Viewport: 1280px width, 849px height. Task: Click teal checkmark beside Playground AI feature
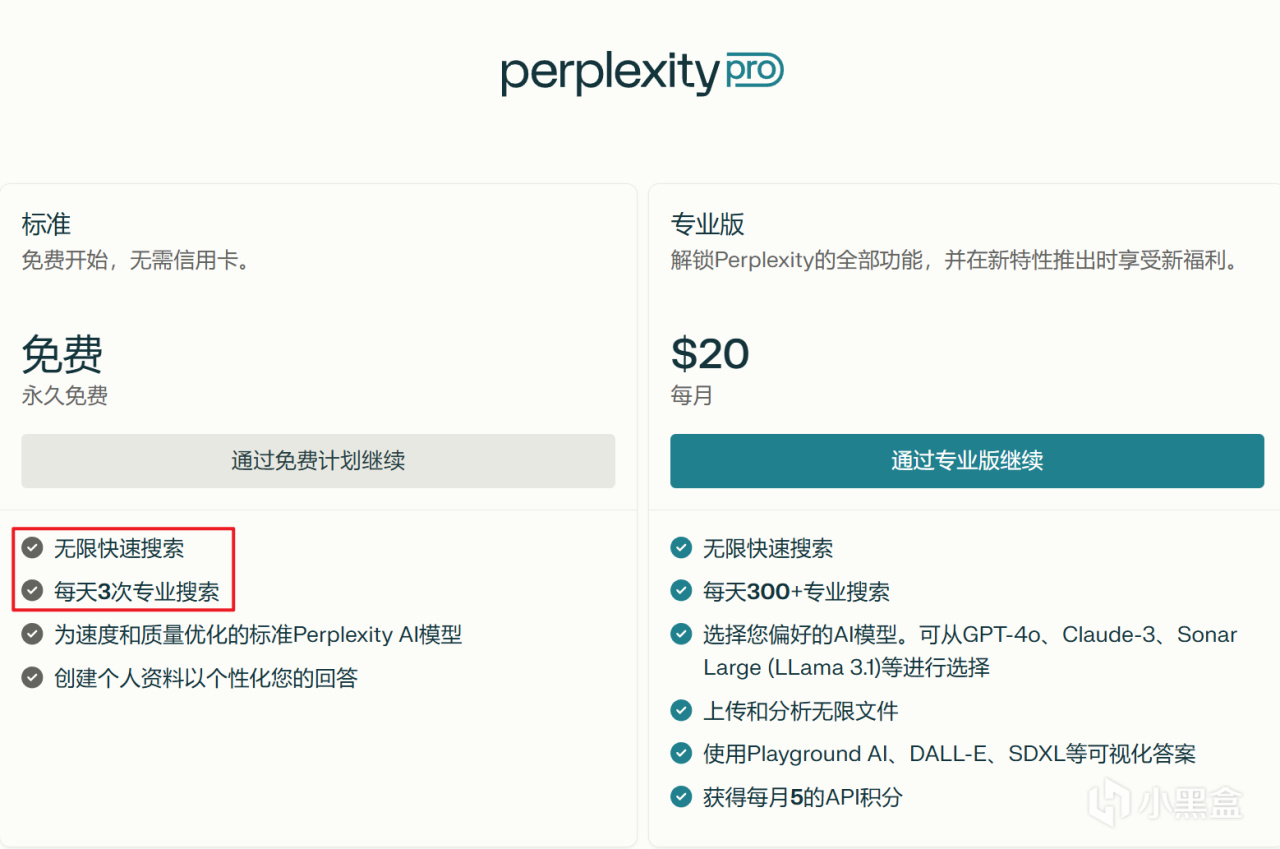click(x=681, y=753)
